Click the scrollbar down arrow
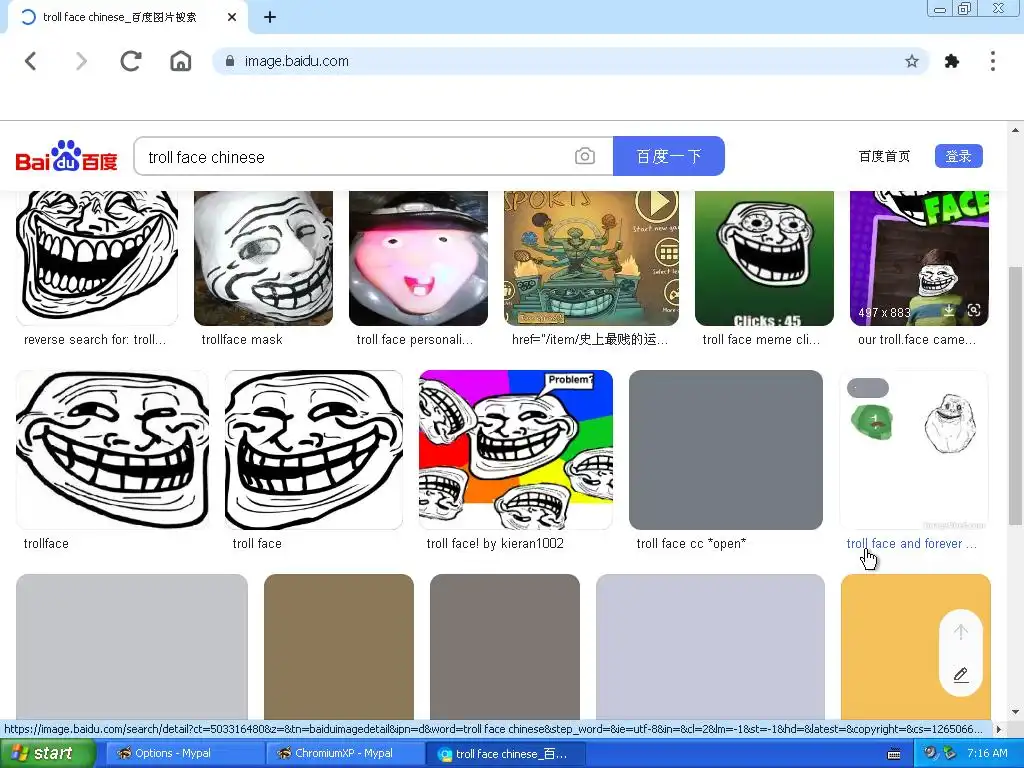This screenshot has height=768, width=1024. [x=1016, y=712]
